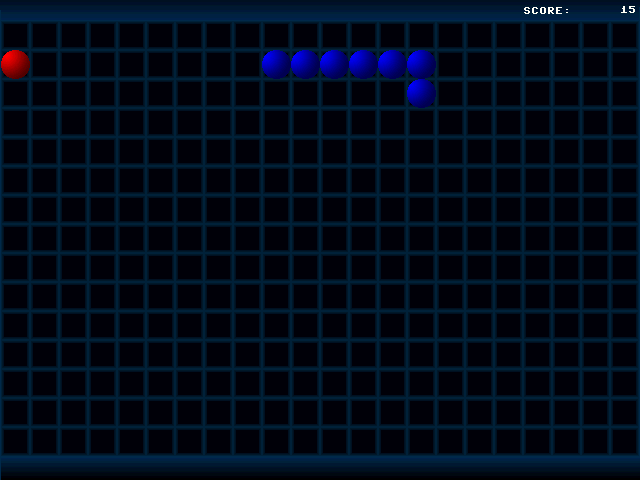640x480 pixels.
Task: Click the leftmost blue snake ball
Action: tap(276, 64)
